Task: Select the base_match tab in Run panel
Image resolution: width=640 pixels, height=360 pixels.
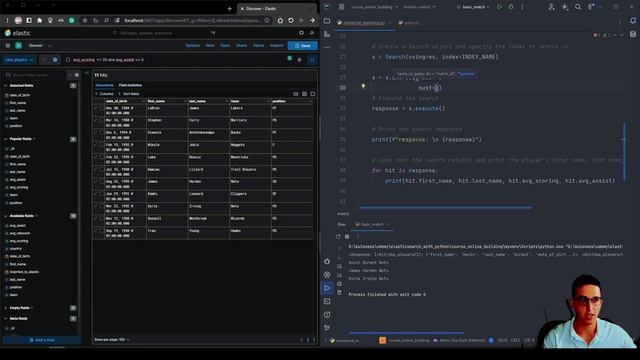Action: tap(371, 224)
